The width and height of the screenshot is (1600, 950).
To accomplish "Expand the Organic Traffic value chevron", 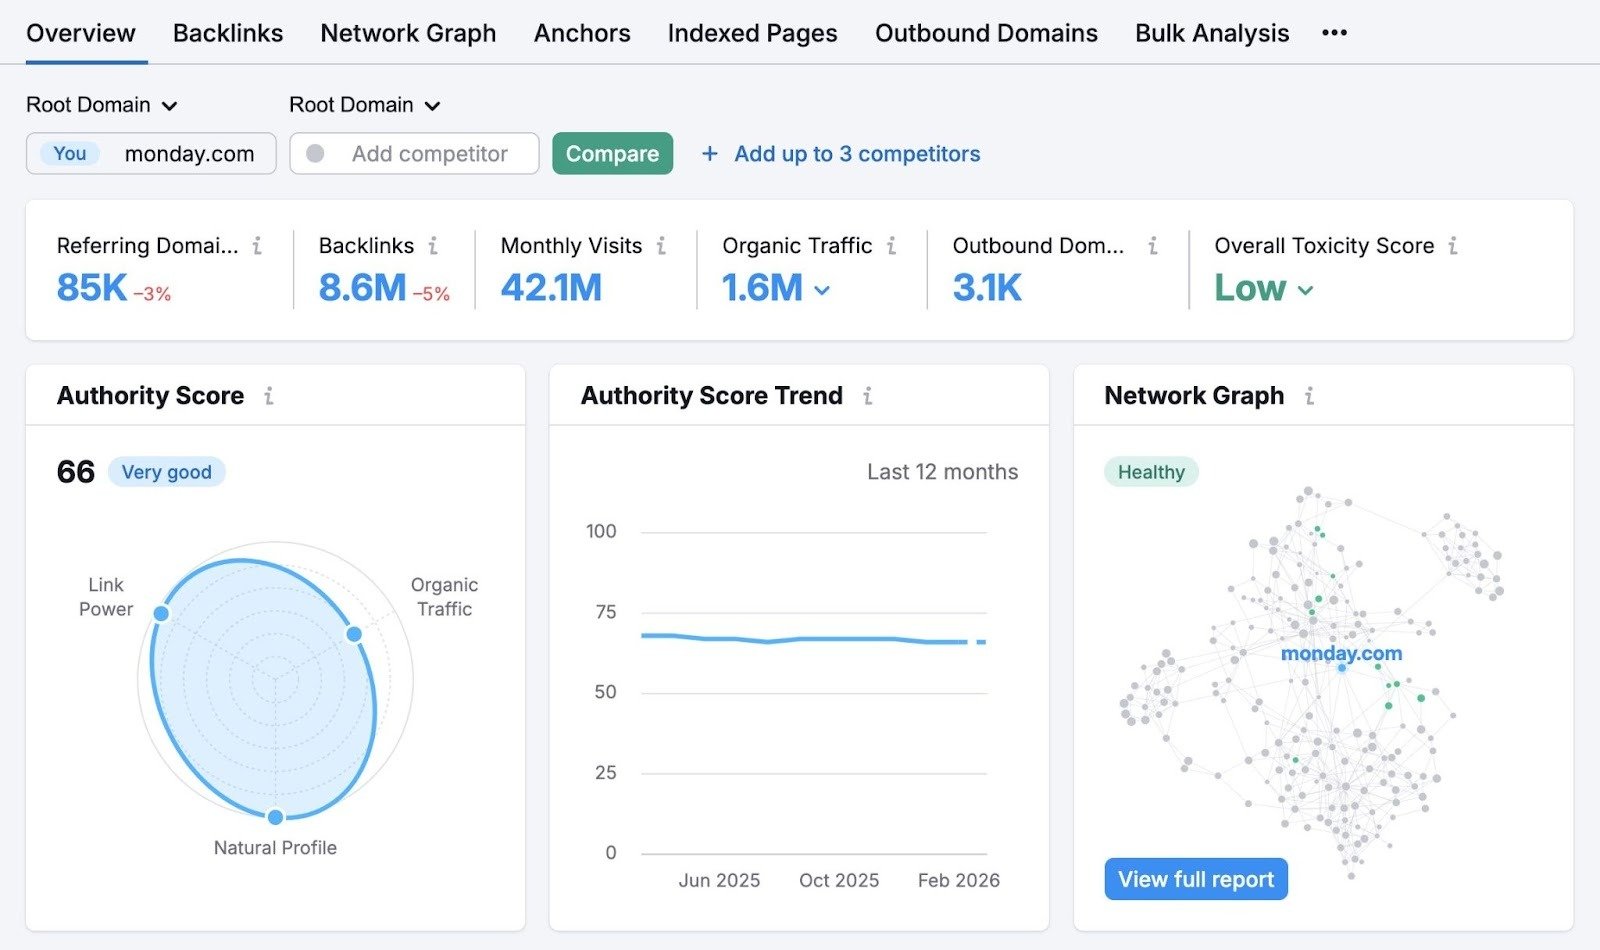I will point(822,290).
